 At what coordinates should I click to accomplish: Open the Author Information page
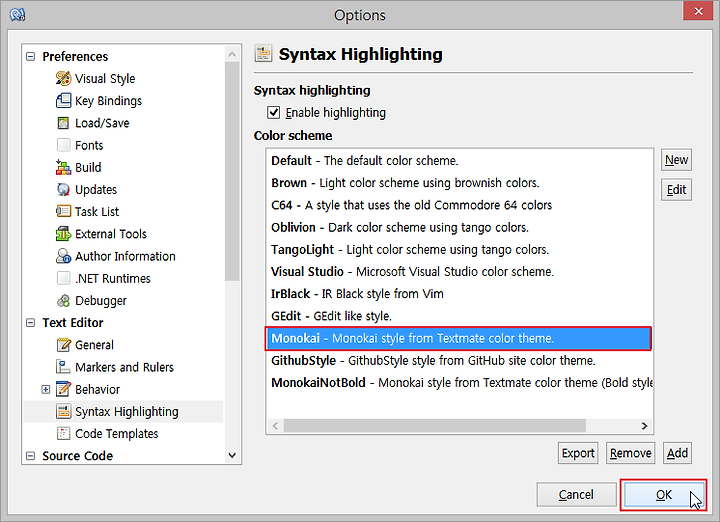tap(125, 256)
